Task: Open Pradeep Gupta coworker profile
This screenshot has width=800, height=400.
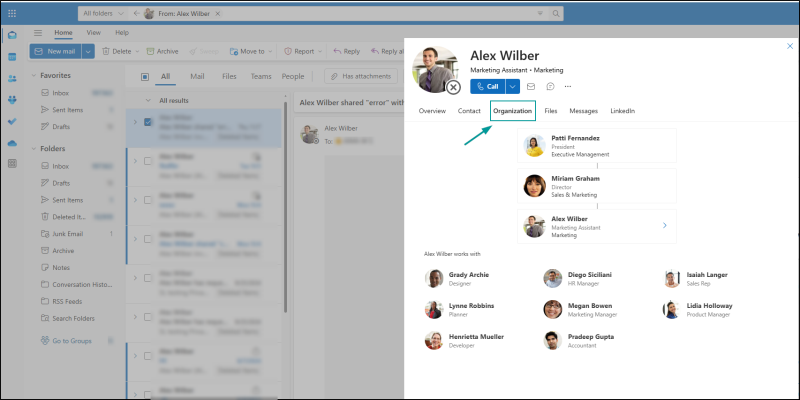Action: pyautogui.click(x=579, y=340)
